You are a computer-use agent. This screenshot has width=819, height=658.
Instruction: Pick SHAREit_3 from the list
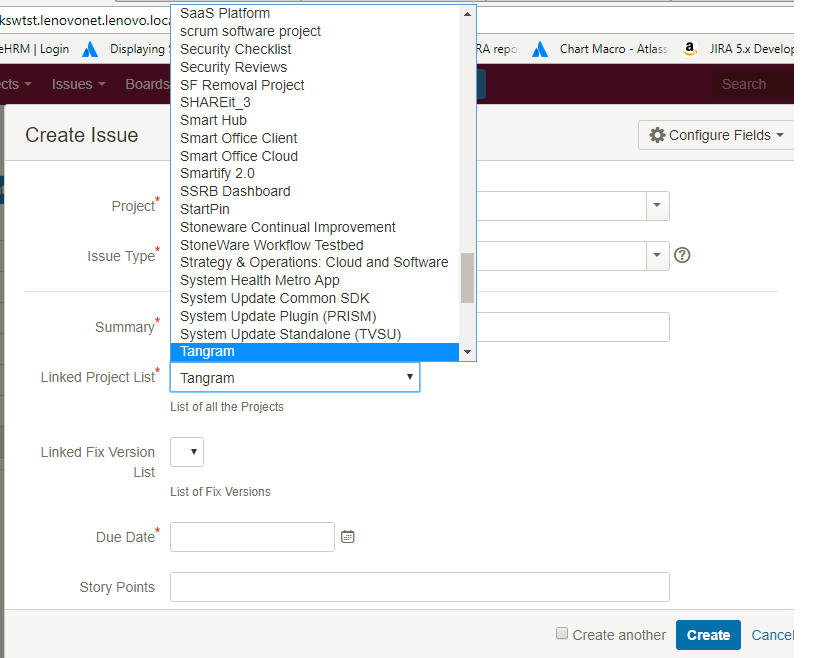click(x=315, y=102)
